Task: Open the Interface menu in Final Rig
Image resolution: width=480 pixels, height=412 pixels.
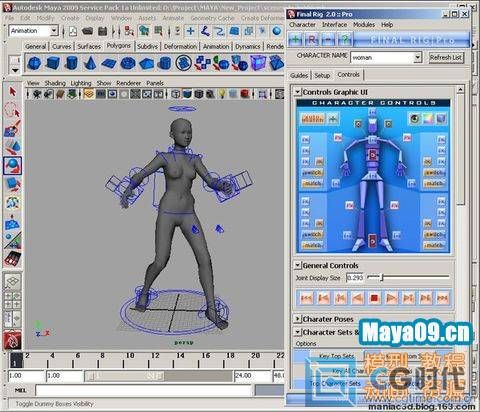Action: [334, 25]
